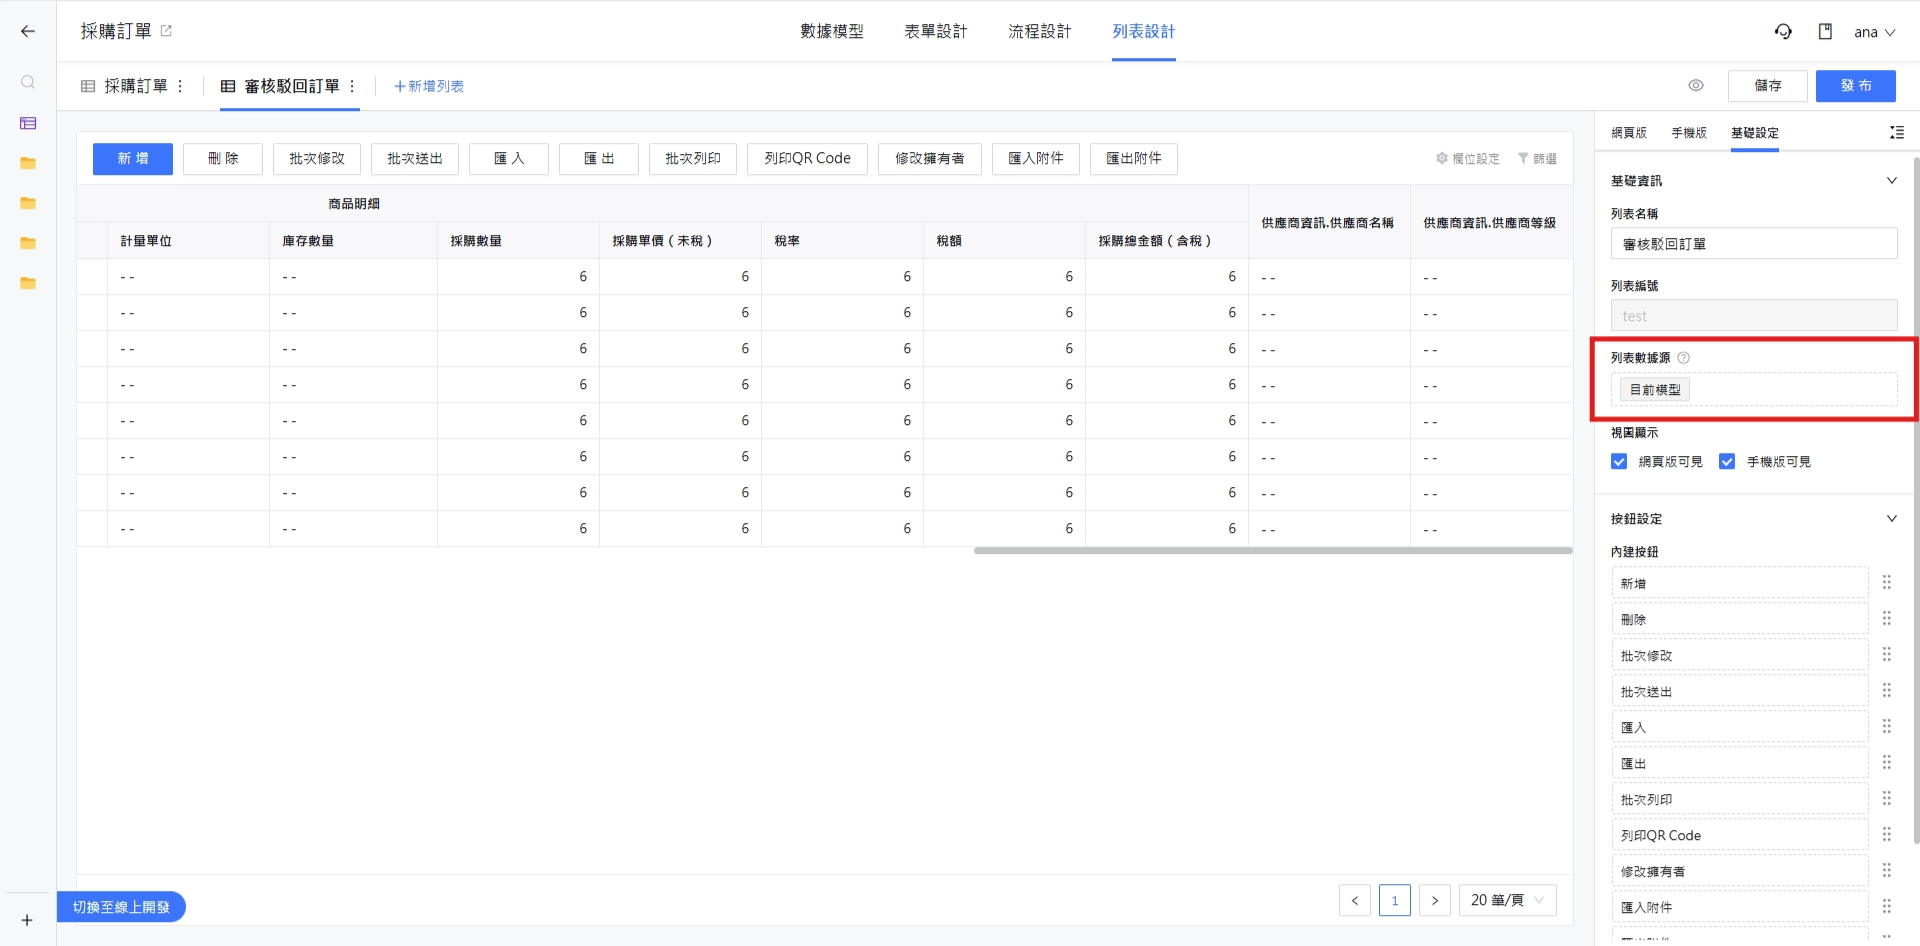
Task: Open 欄位設定 column settings gear
Action: [1468, 158]
